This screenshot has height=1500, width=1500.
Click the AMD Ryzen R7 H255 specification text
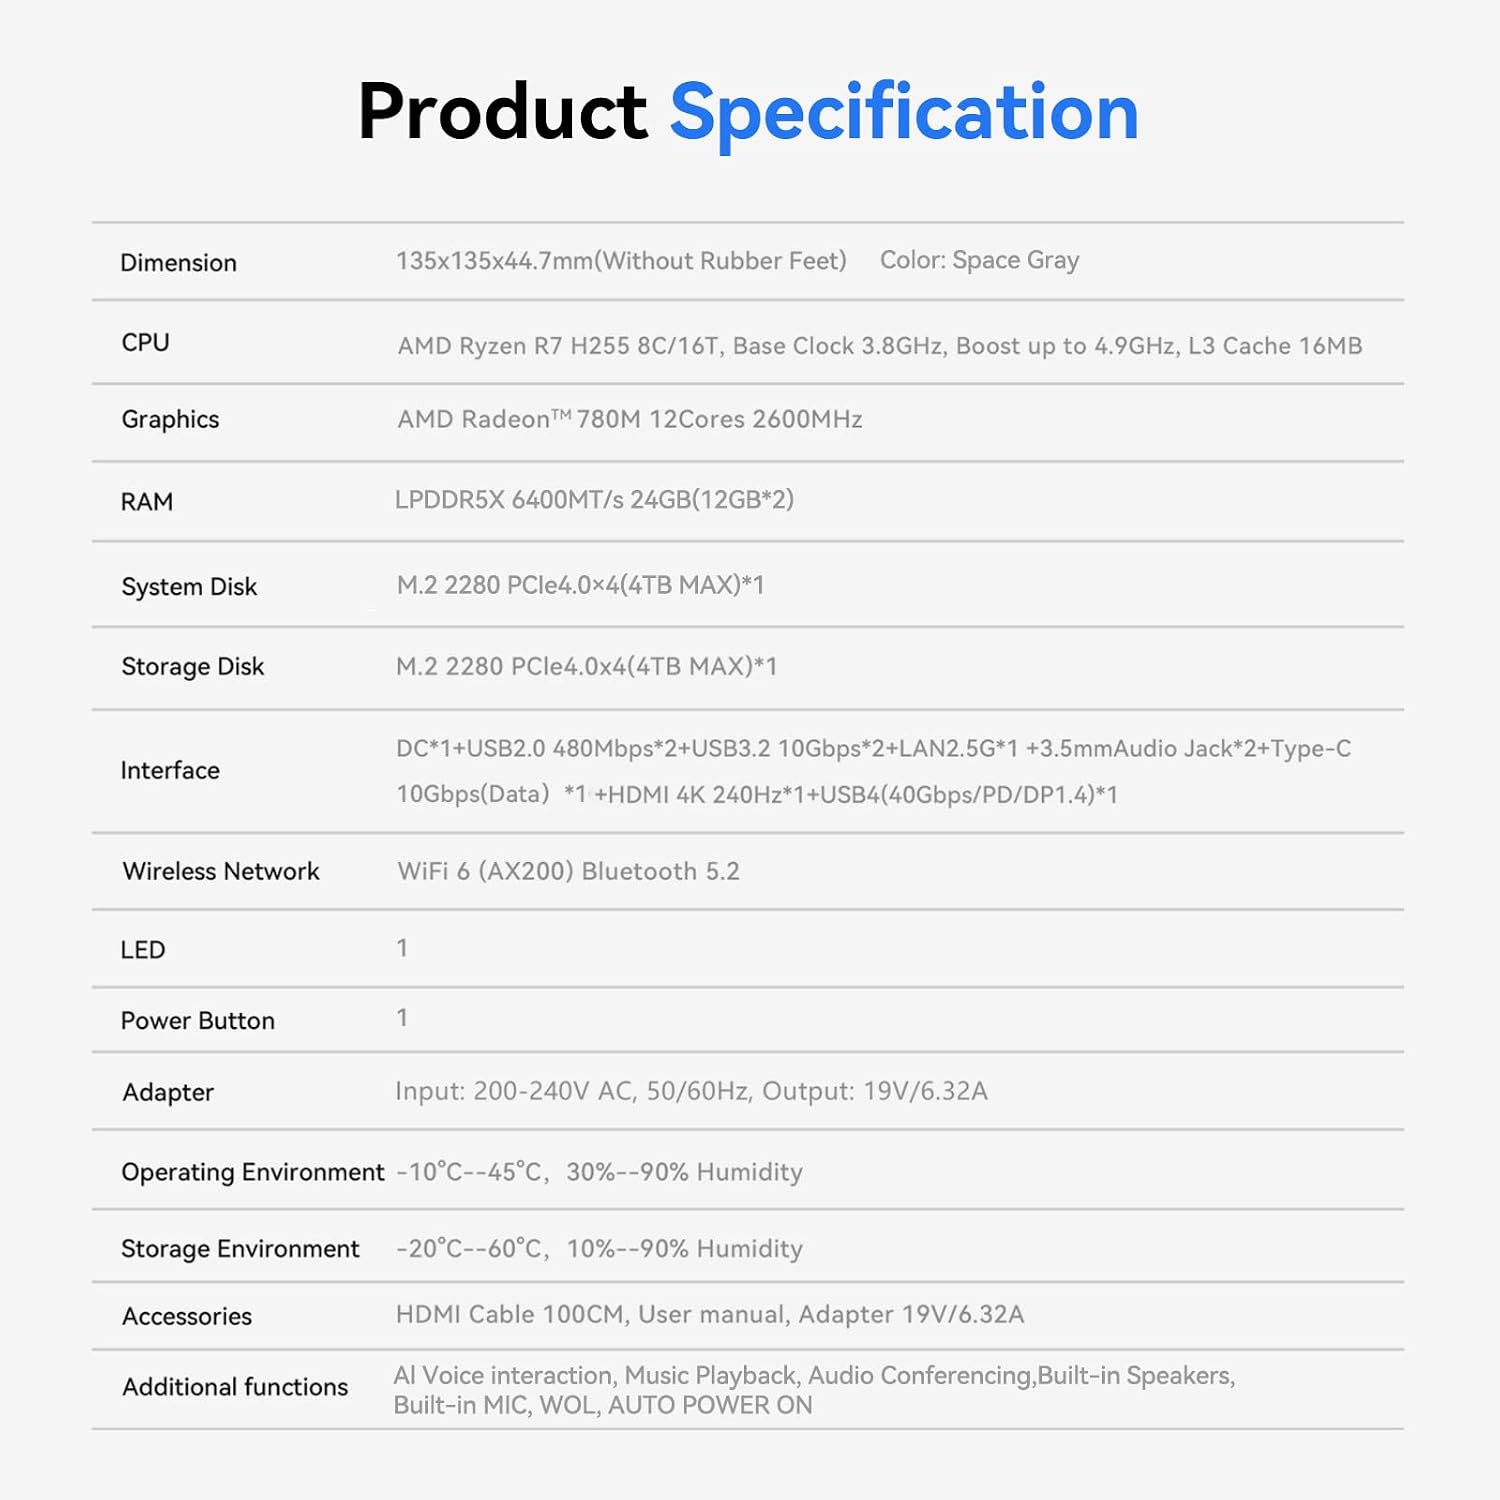(x=880, y=346)
